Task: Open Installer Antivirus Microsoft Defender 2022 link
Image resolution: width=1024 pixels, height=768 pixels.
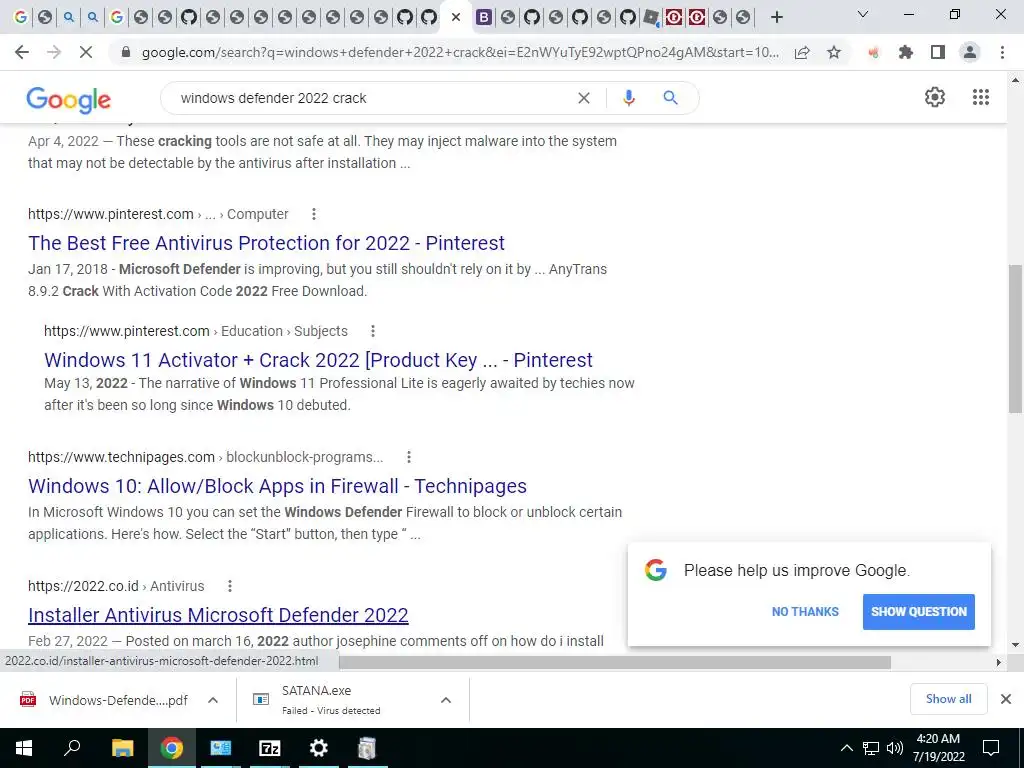Action: tap(218, 615)
